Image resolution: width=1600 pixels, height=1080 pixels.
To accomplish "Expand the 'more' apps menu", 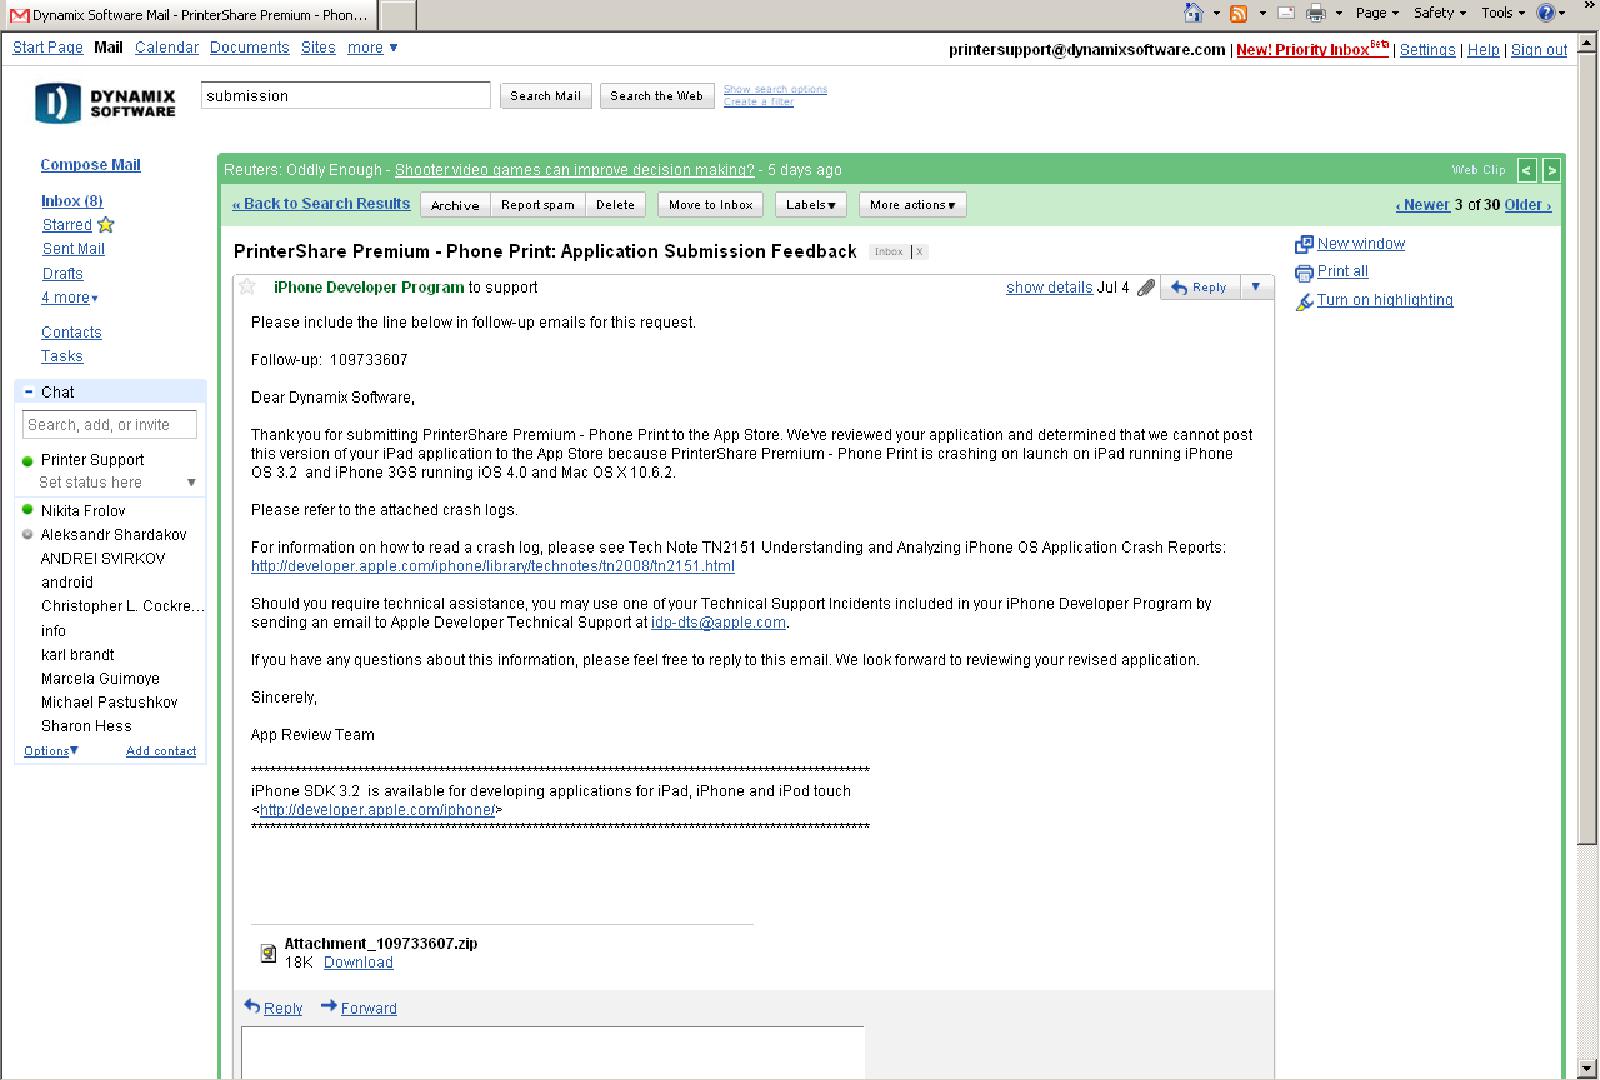I will 372,47.
